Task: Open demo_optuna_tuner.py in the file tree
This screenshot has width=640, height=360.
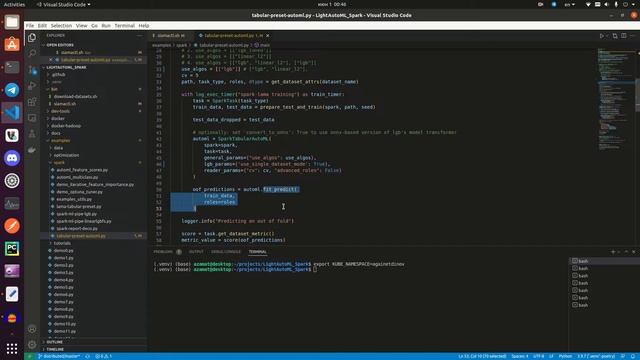Action: (x=79, y=192)
